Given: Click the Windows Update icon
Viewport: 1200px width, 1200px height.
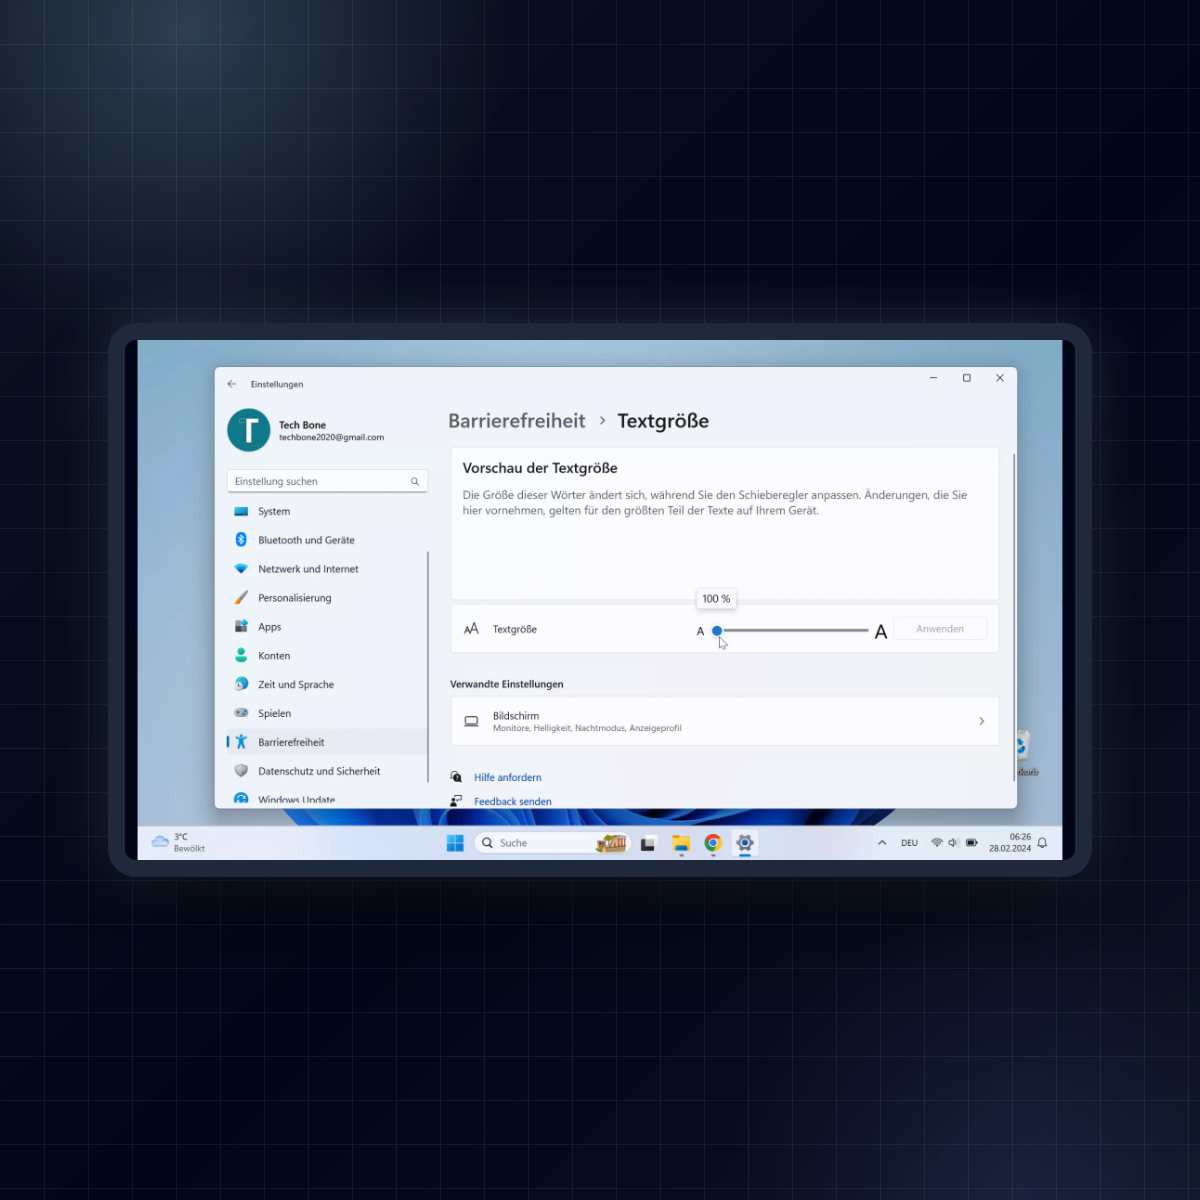Looking at the screenshot, I should (241, 799).
